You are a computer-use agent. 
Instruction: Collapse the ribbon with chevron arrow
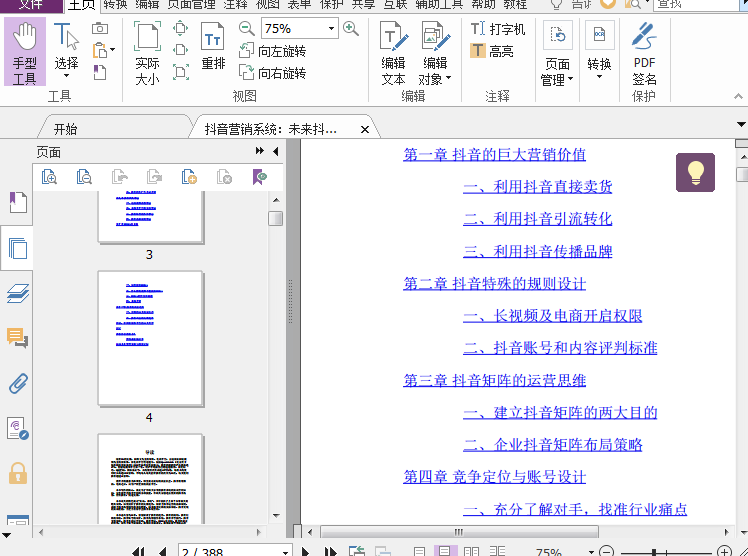point(738,96)
